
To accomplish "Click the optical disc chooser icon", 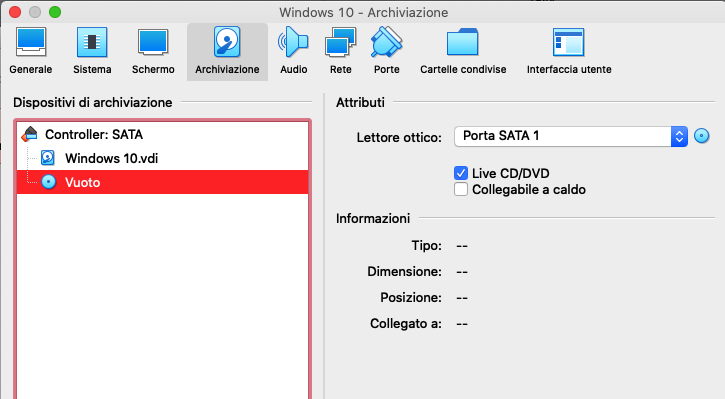I will [701, 136].
